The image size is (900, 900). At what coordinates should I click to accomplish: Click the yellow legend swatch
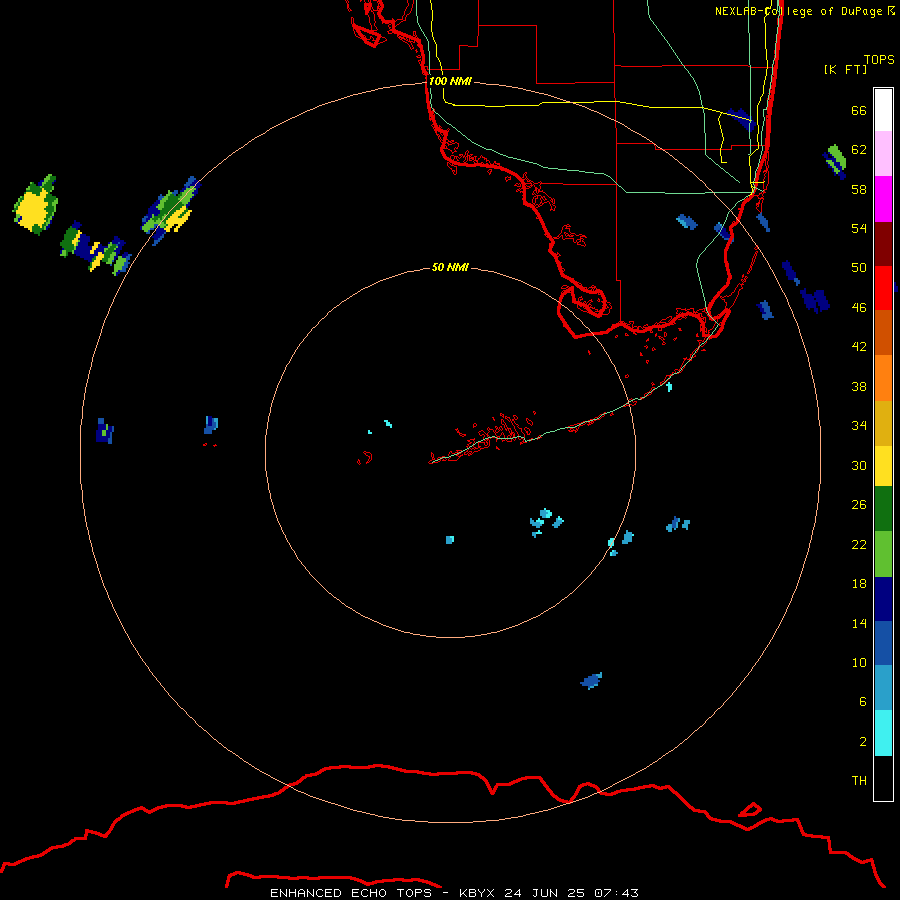883,466
